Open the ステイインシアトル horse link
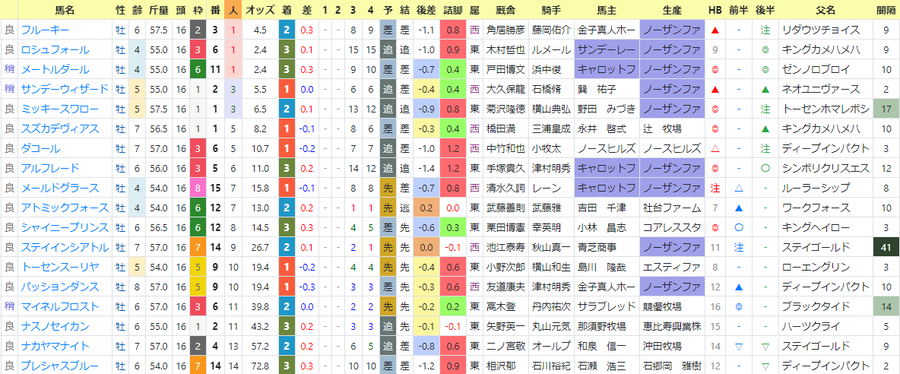This screenshot has width=900, height=374. coord(64,247)
